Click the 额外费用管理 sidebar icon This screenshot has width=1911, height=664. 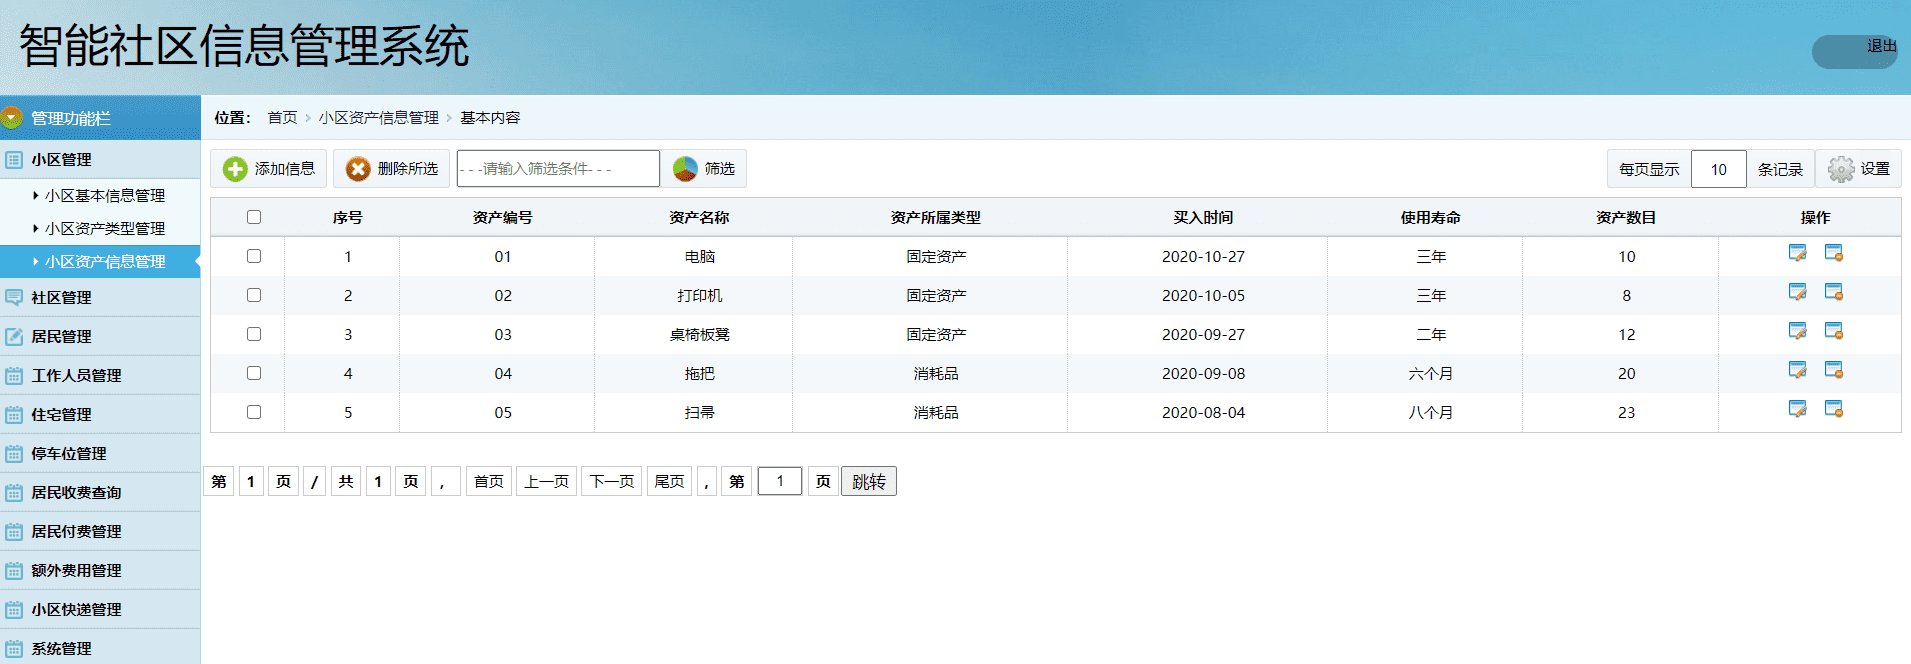[x=14, y=570]
